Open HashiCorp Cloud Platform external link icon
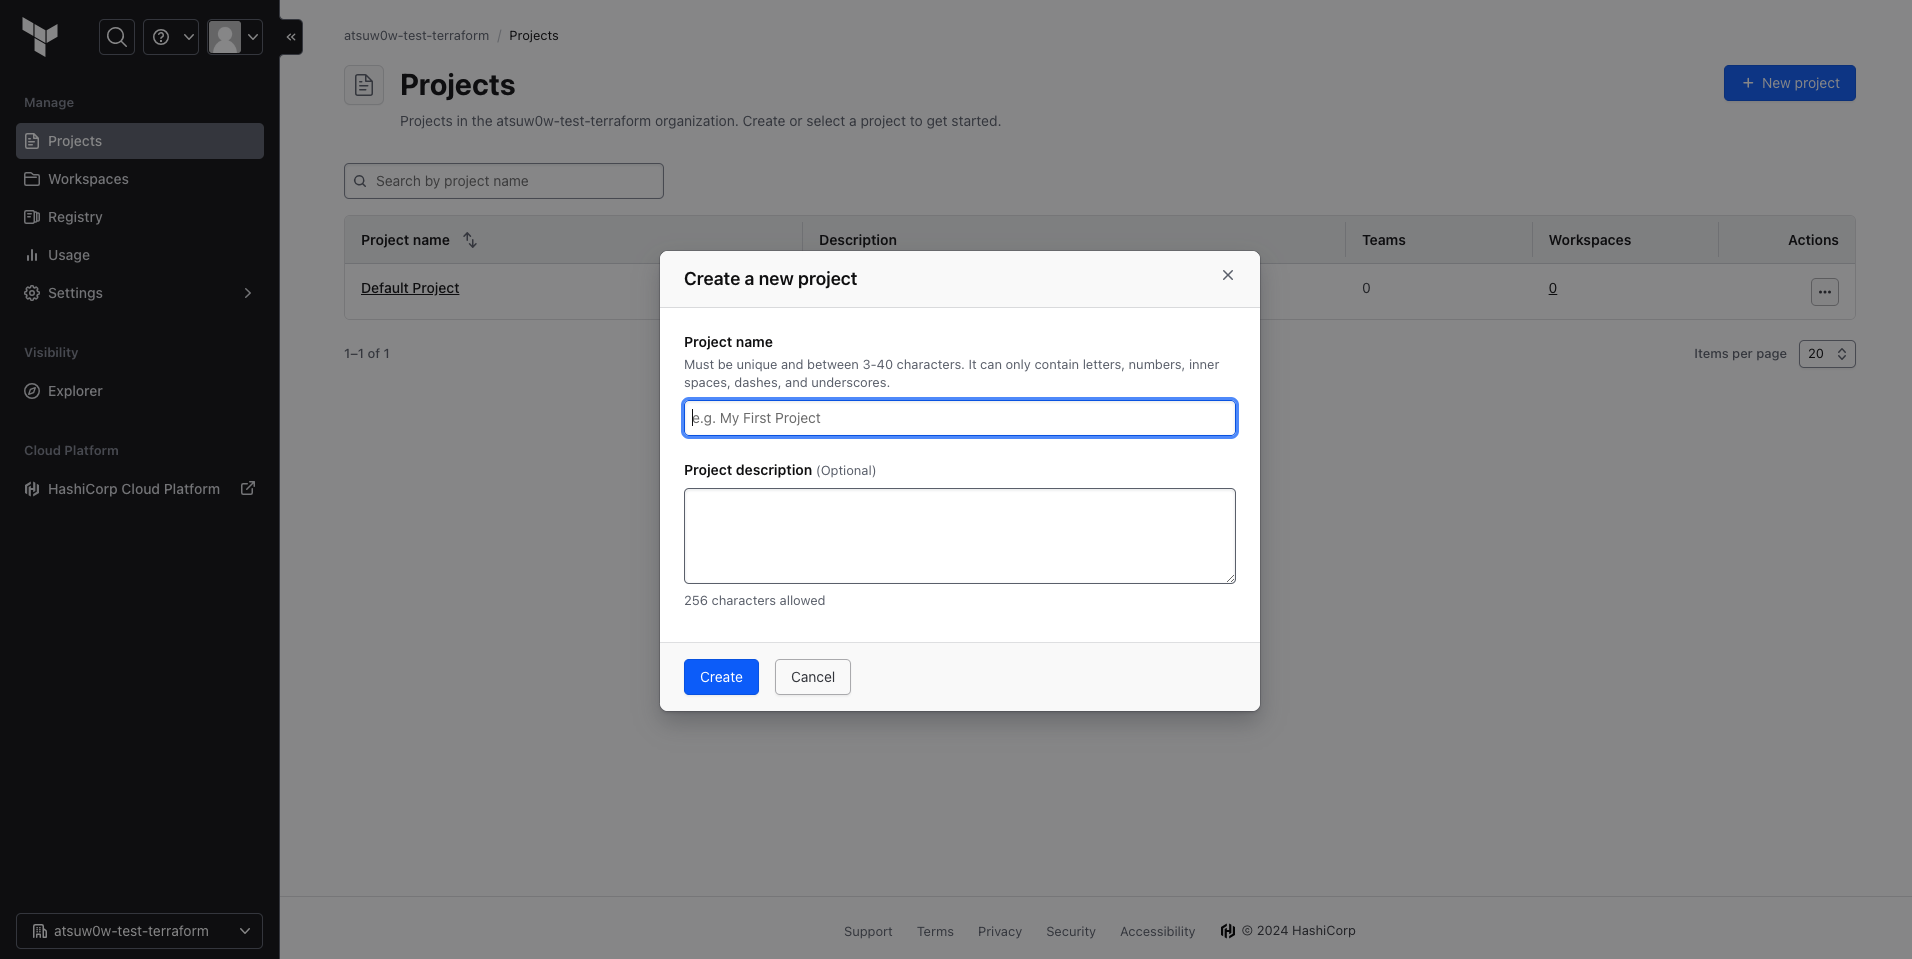The height and width of the screenshot is (959, 1912). (248, 488)
